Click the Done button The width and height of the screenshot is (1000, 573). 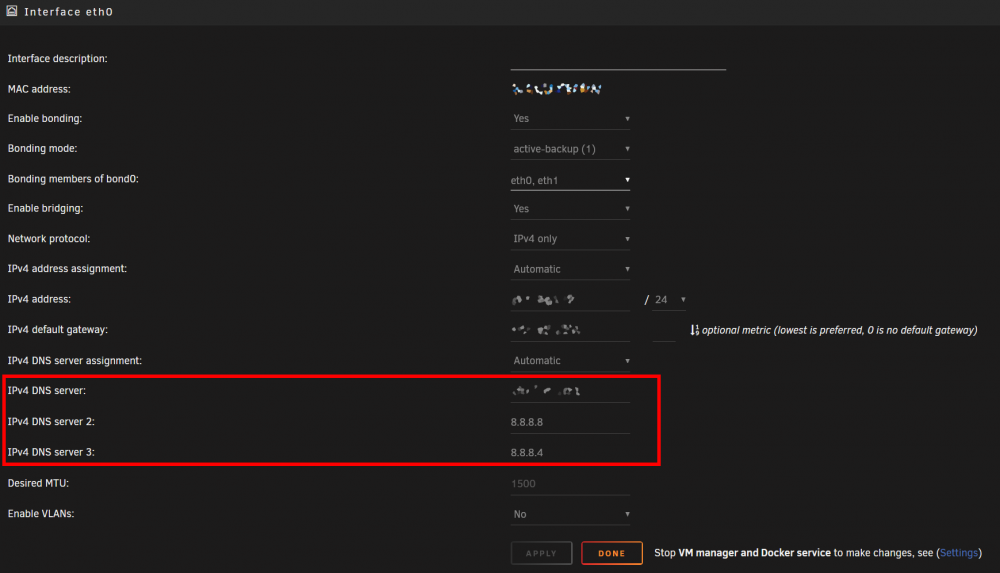612,553
